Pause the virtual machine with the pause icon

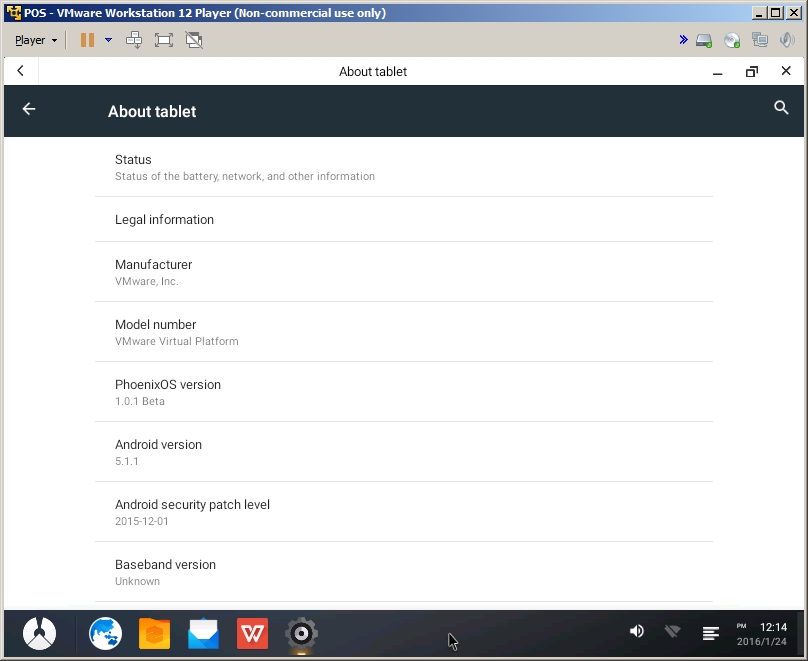point(87,40)
